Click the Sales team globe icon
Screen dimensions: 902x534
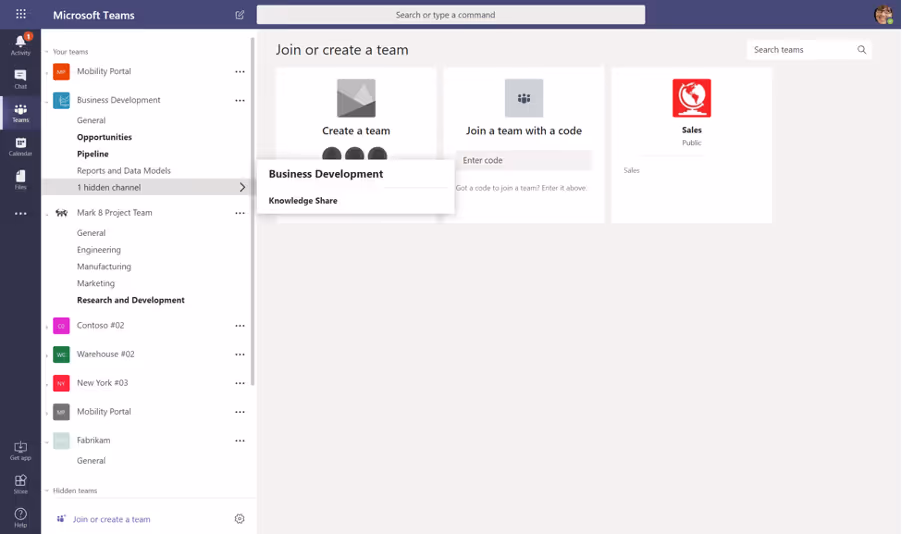point(691,98)
